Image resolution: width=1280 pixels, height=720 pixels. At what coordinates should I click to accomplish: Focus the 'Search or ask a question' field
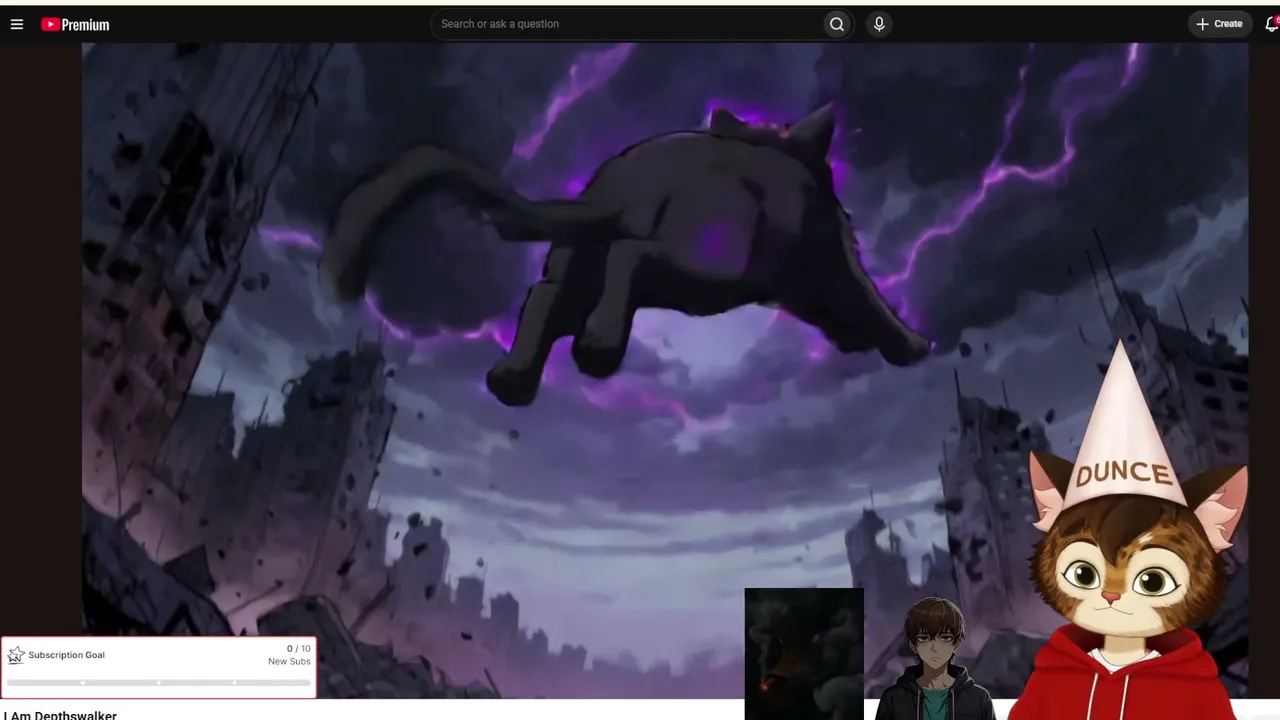coord(626,24)
